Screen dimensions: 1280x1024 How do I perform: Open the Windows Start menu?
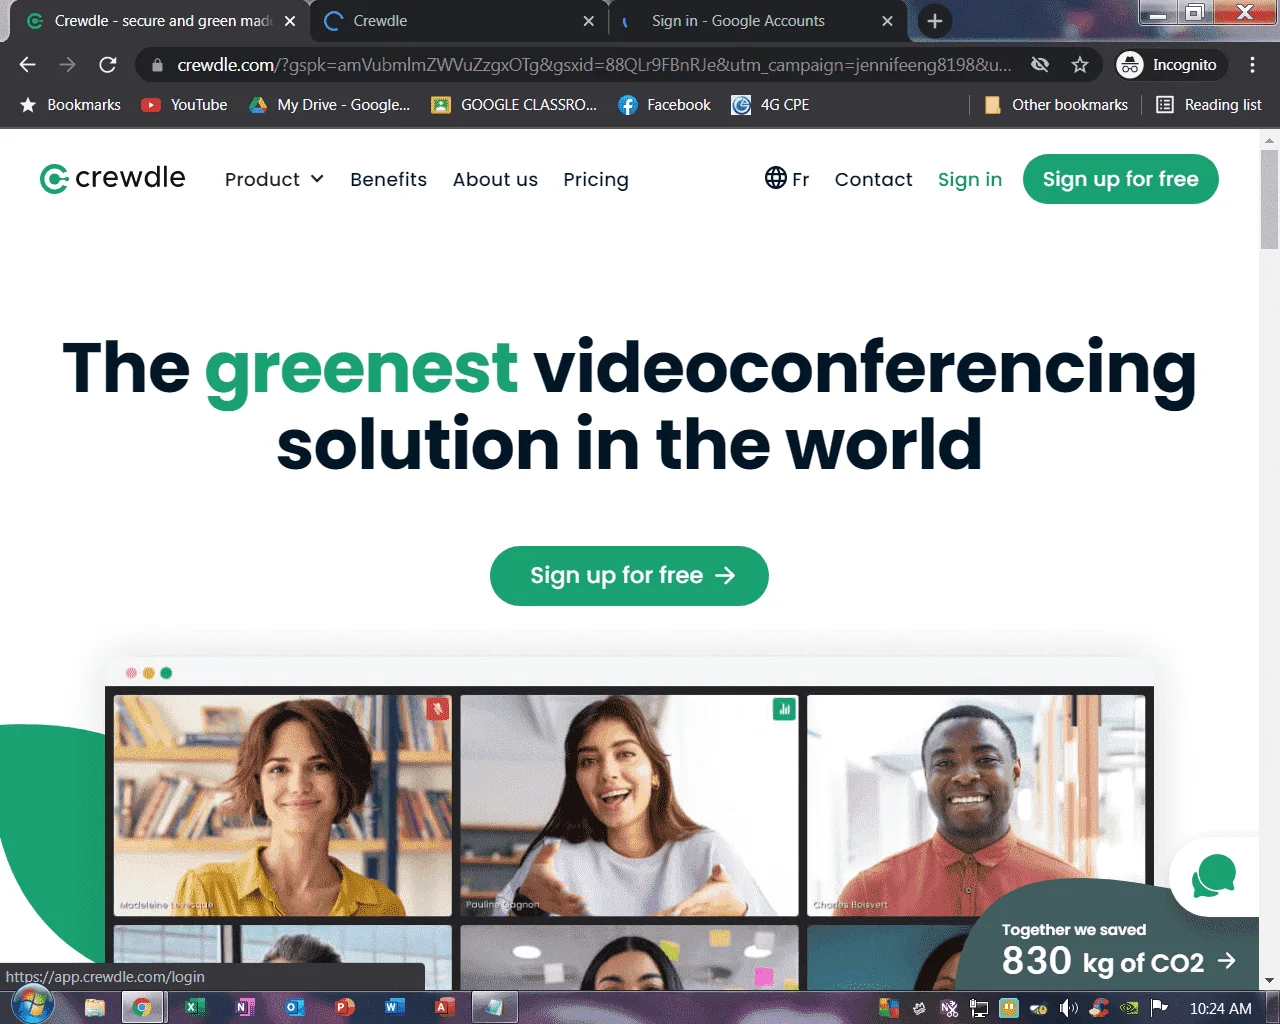(32, 1005)
